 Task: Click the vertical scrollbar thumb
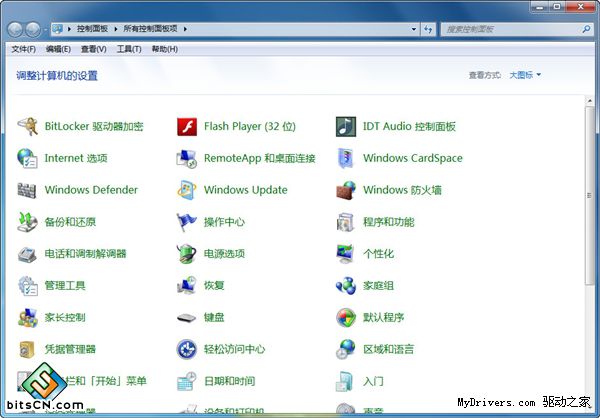589,195
